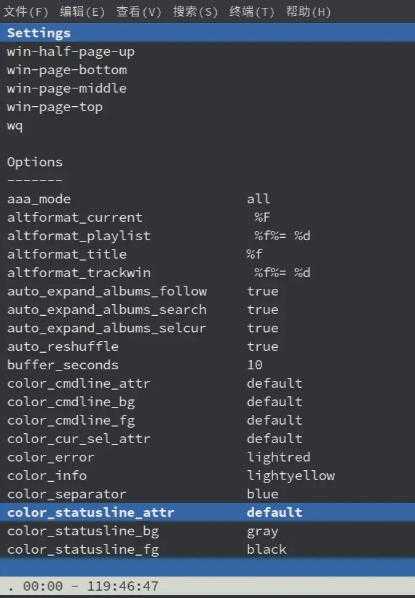
Task: Select color_info lightyellow value
Action: click(291, 476)
